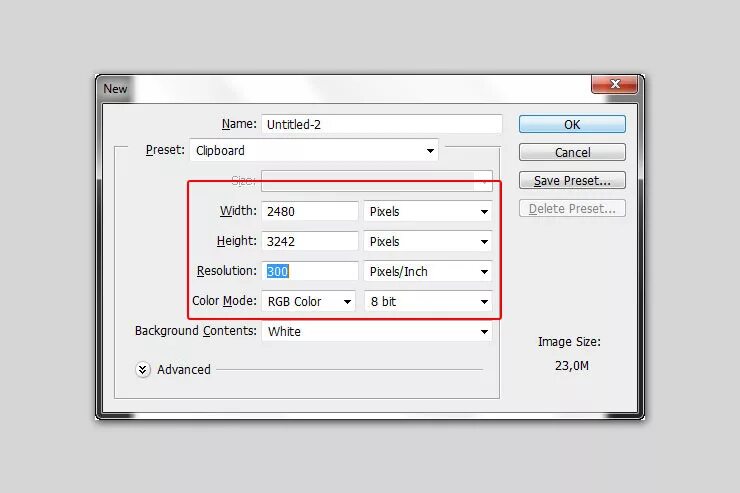Click the Color Mode label
Image resolution: width=740 pixels, height=493 pixels.
pyautogui.click(x=224, y=301)
